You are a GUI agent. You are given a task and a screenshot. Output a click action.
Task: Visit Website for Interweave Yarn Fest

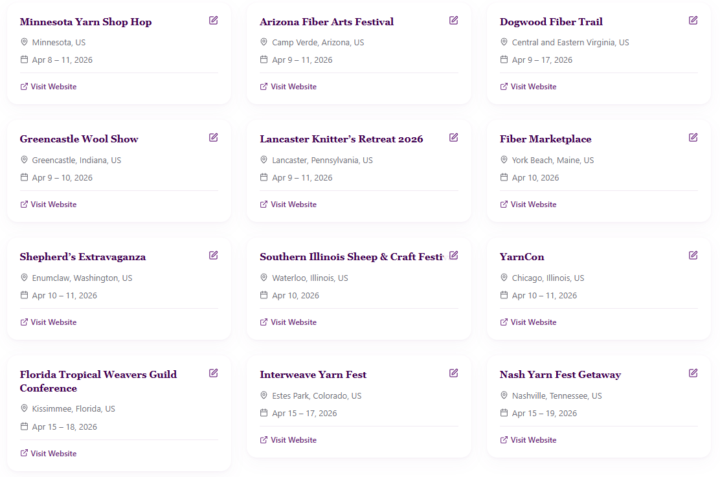[288, 440]
